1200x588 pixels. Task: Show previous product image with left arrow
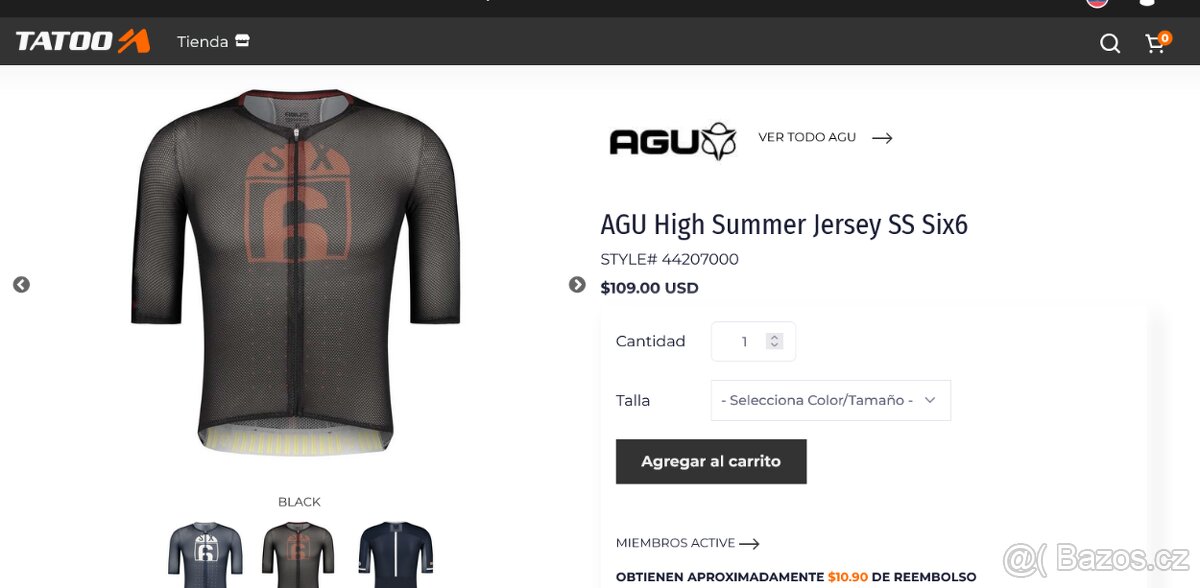coord(21,285)
